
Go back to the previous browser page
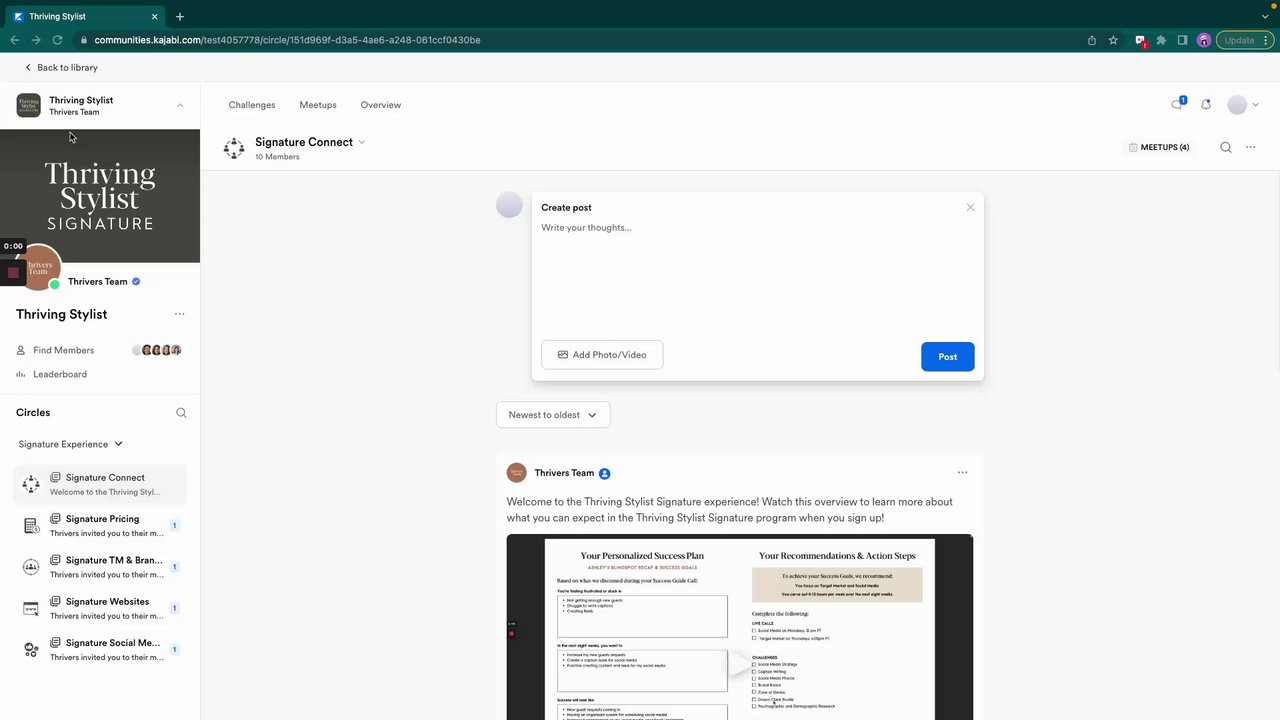point(14,40)
